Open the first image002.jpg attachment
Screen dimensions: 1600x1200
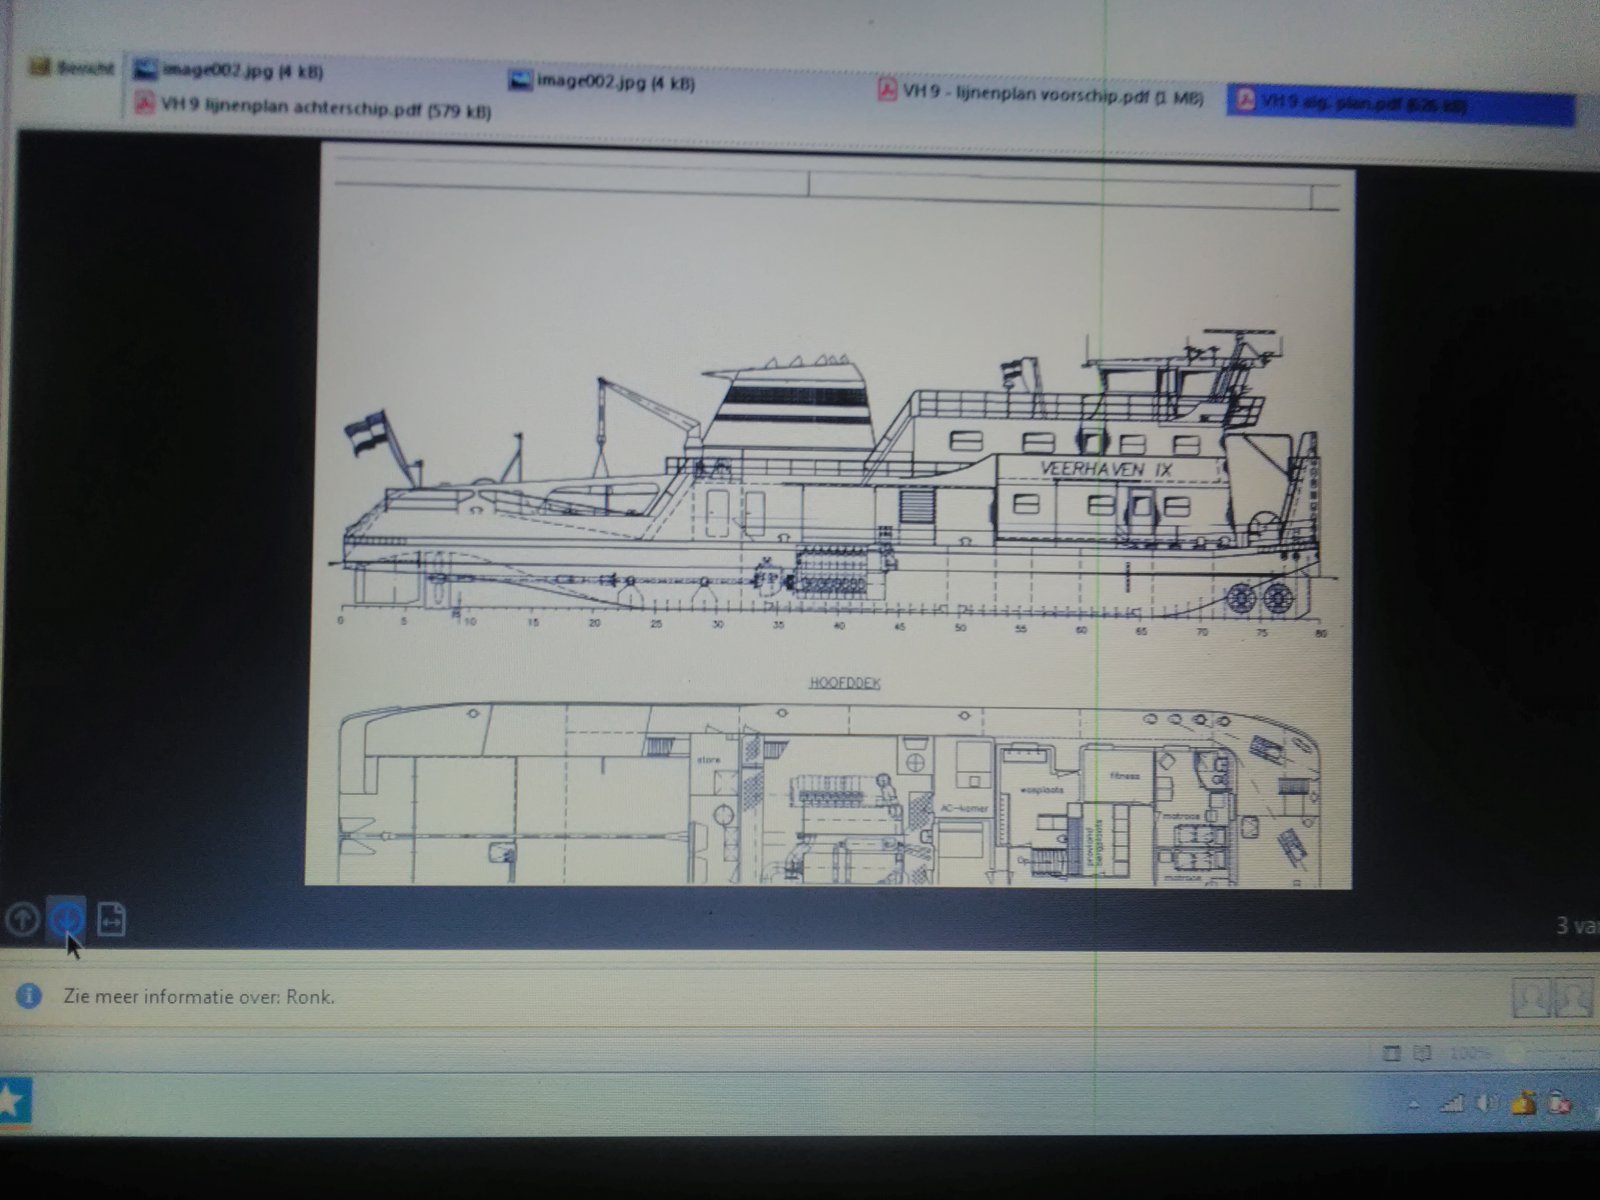(x=230, y=70)
